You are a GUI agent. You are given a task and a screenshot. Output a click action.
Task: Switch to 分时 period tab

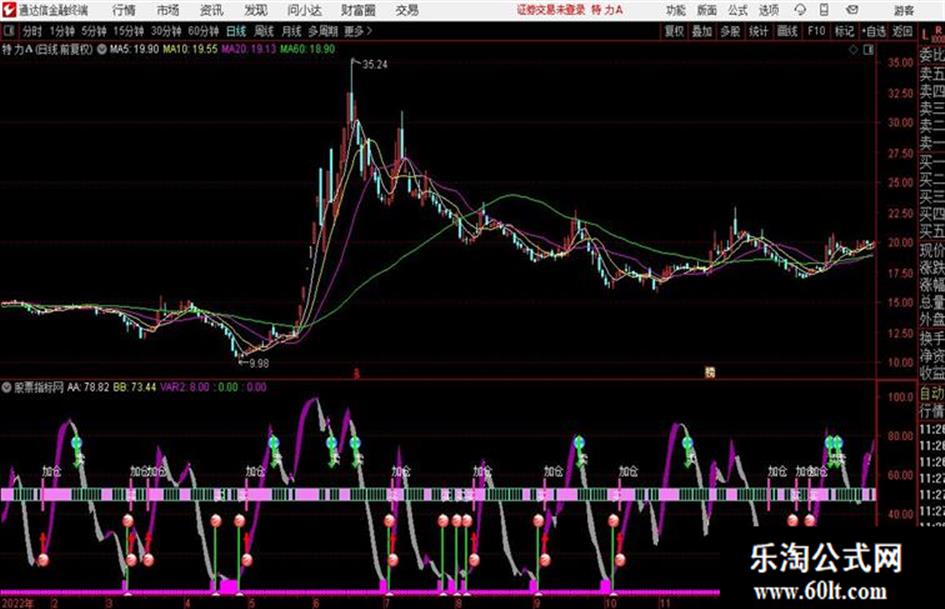(x=33, y=31)
